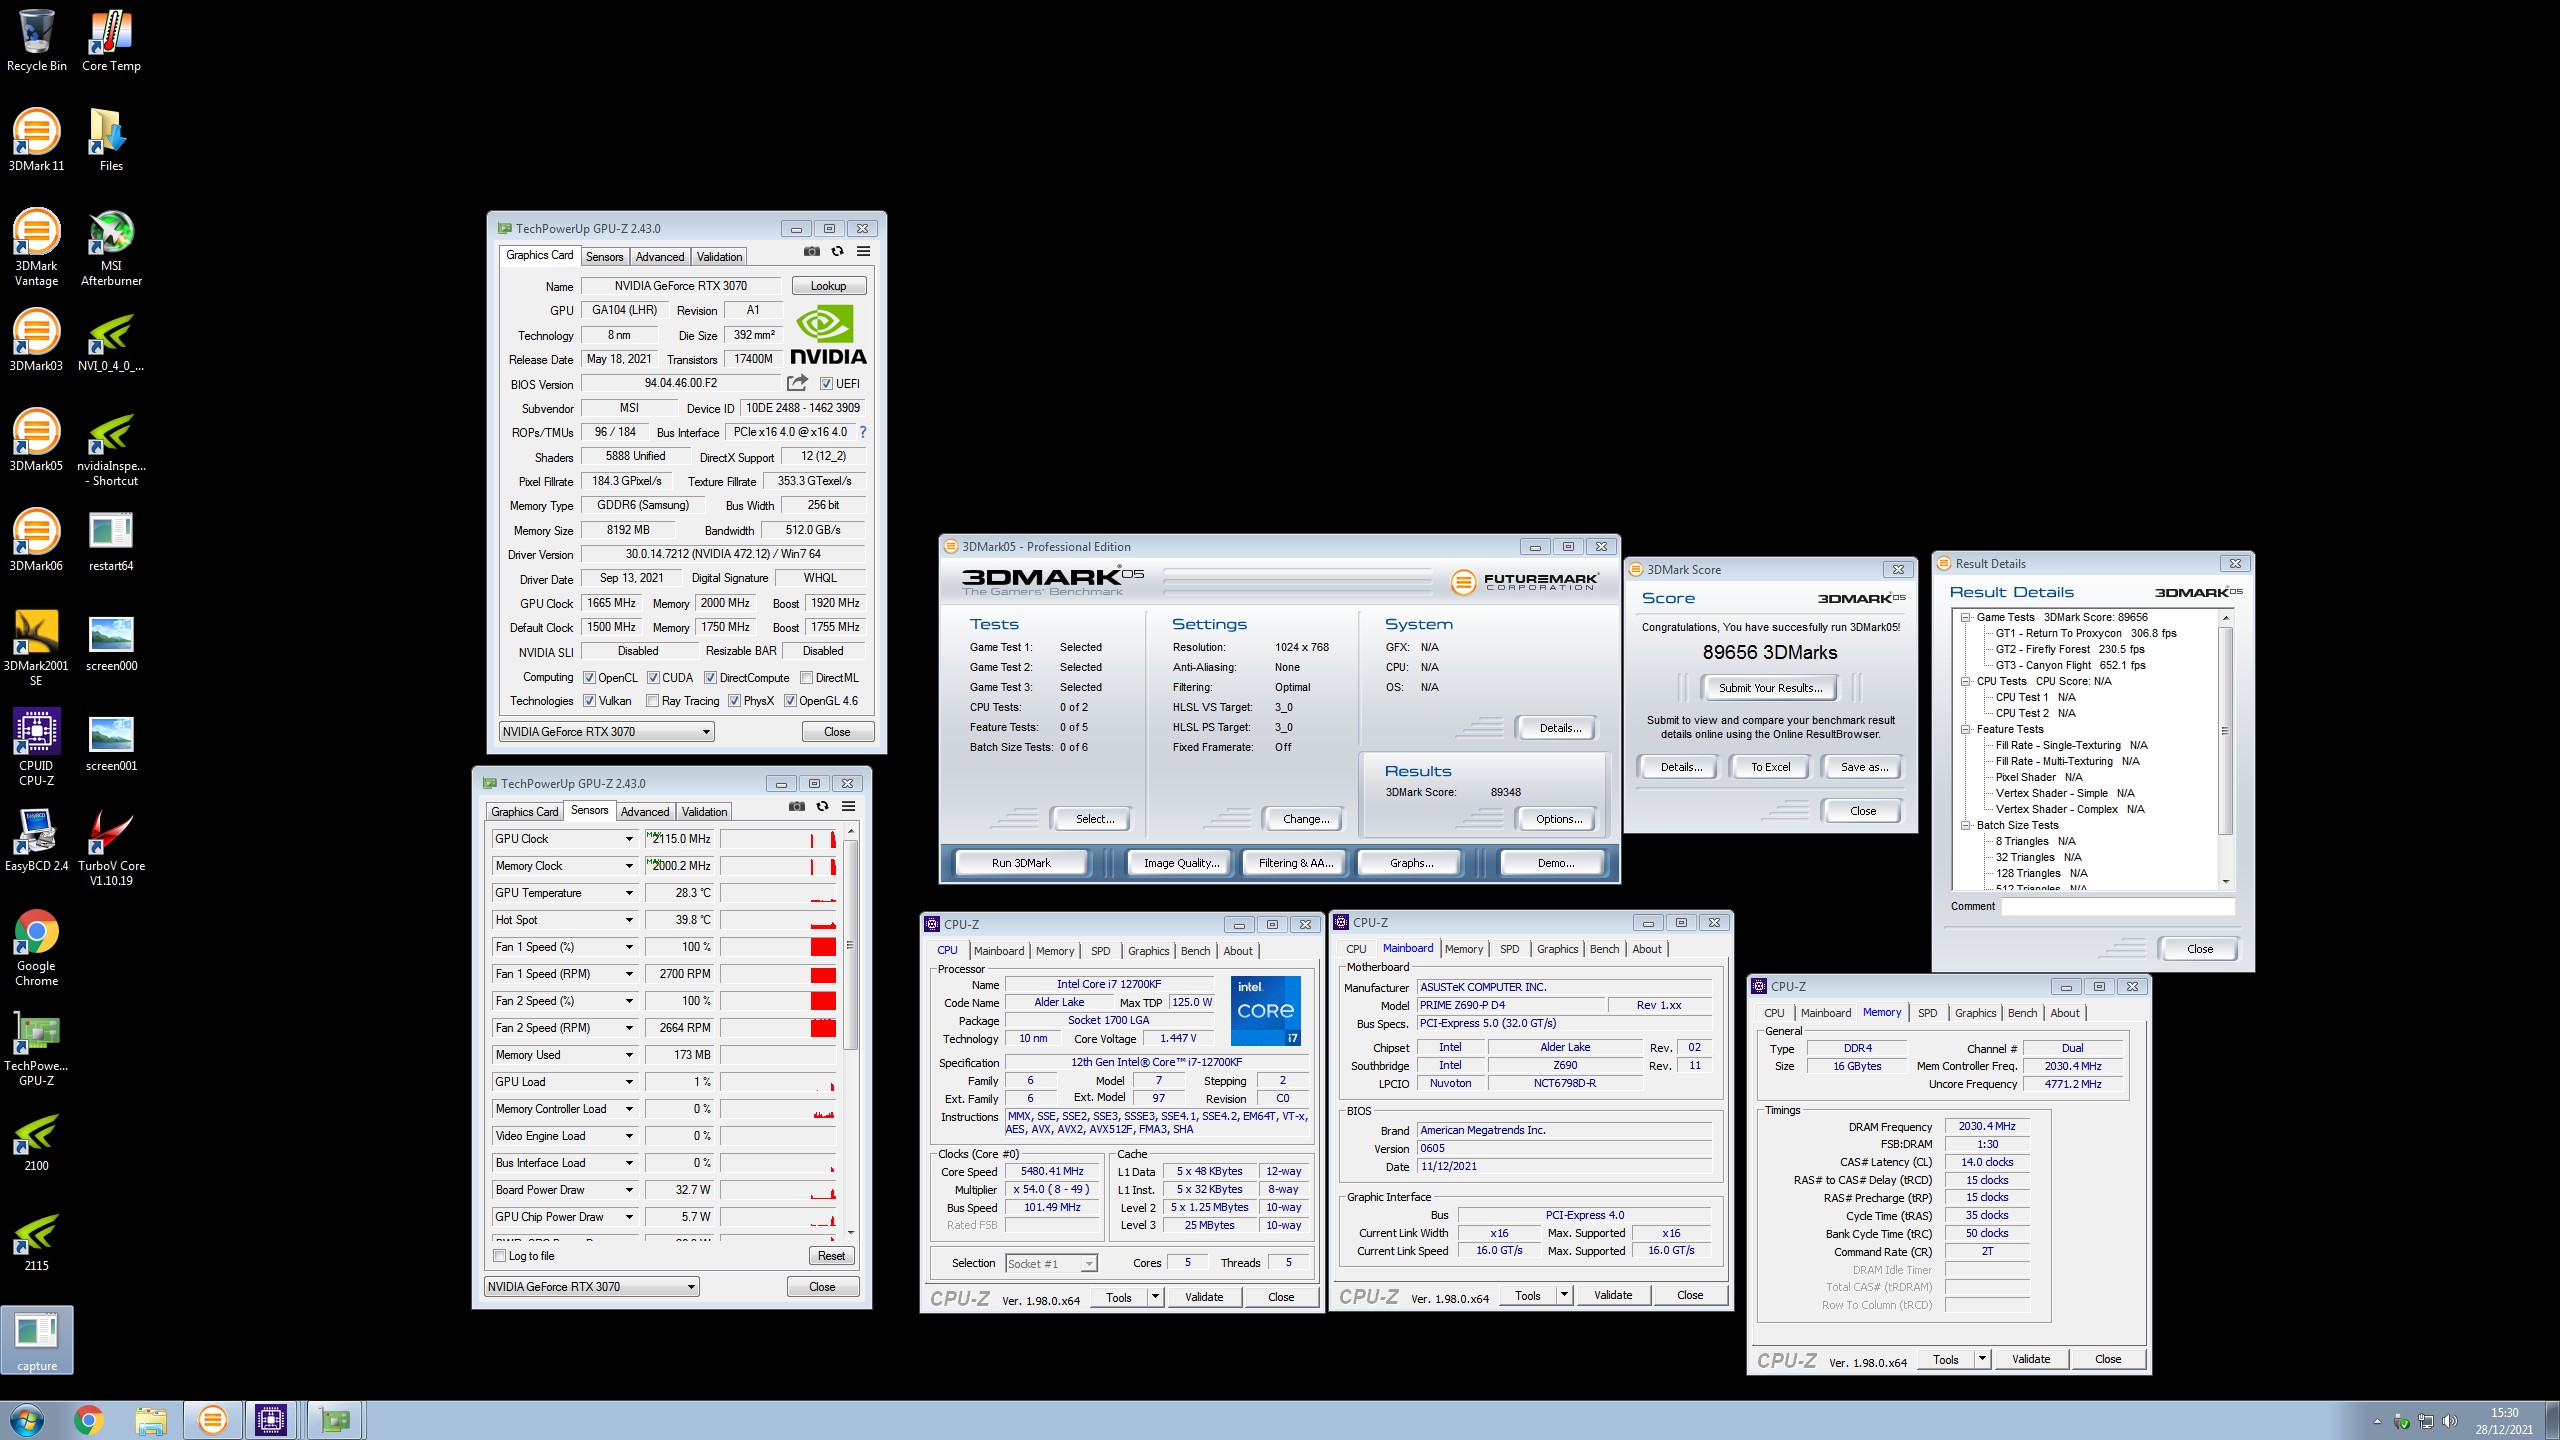Open Windows Explorer from the taskbar
This screenshot has height=1440, width=2560.
[x=151, y=1420]
